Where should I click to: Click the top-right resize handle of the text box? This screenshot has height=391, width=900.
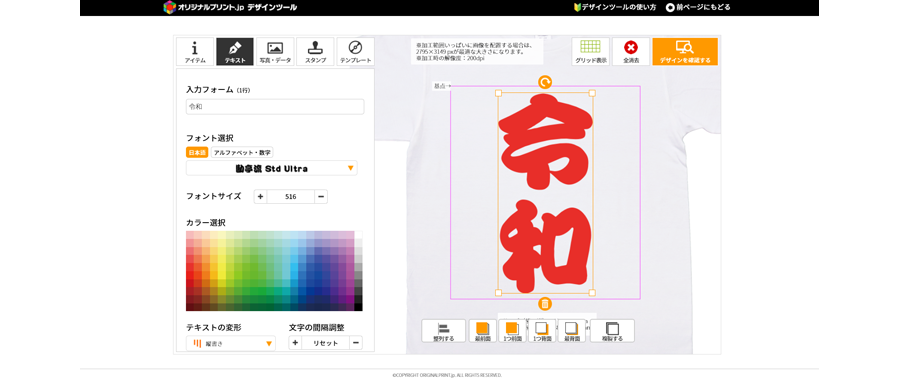592,92
